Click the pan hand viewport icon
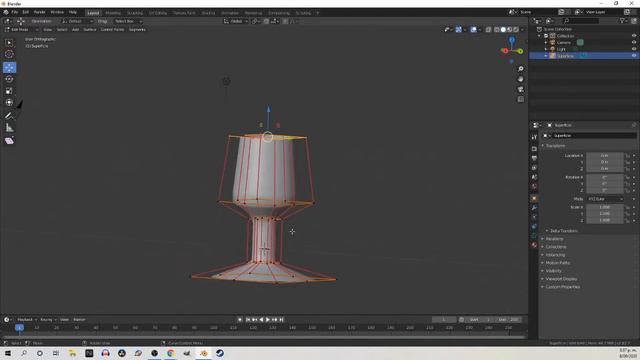Image resolution: width=640 pixels, height=360 pixels. pyautogui.click(x=520, y=79)
